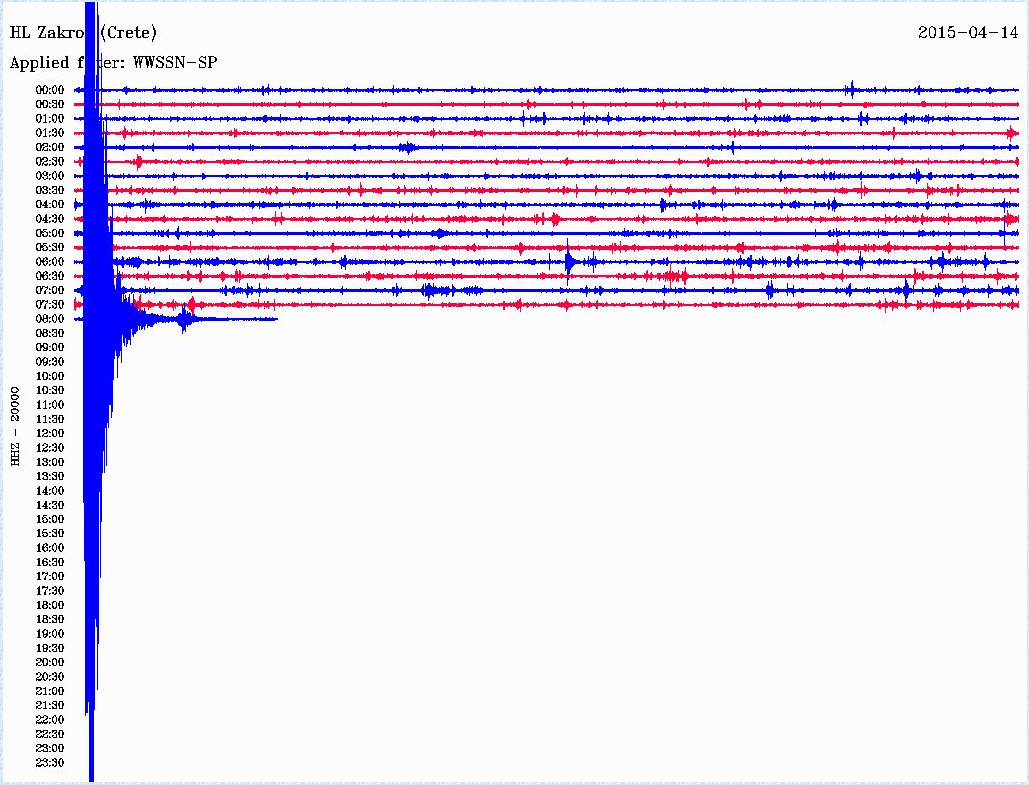1029x785 pixels.
Task: Select the 21:00 time label
Action: click(x=50, y=691)
